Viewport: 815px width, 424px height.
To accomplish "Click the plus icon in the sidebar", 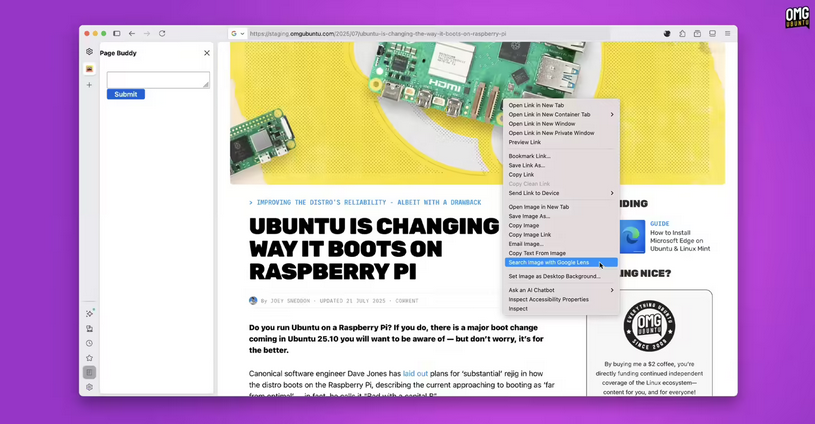I will click(x=89, y=85).
